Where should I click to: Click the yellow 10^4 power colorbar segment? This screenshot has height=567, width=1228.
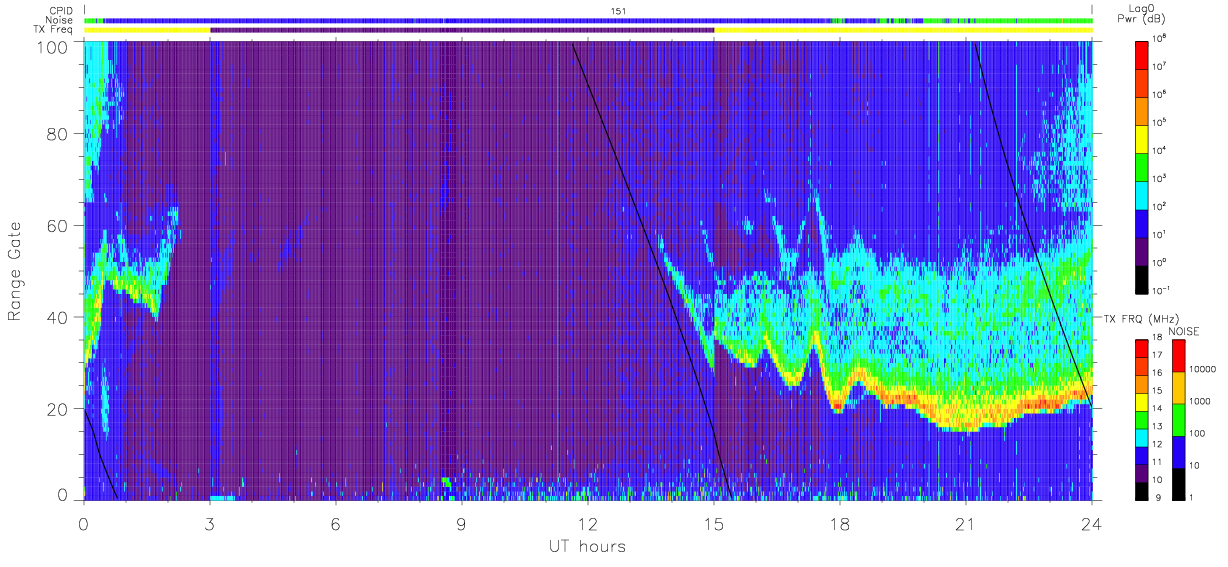pos(1142,137)
